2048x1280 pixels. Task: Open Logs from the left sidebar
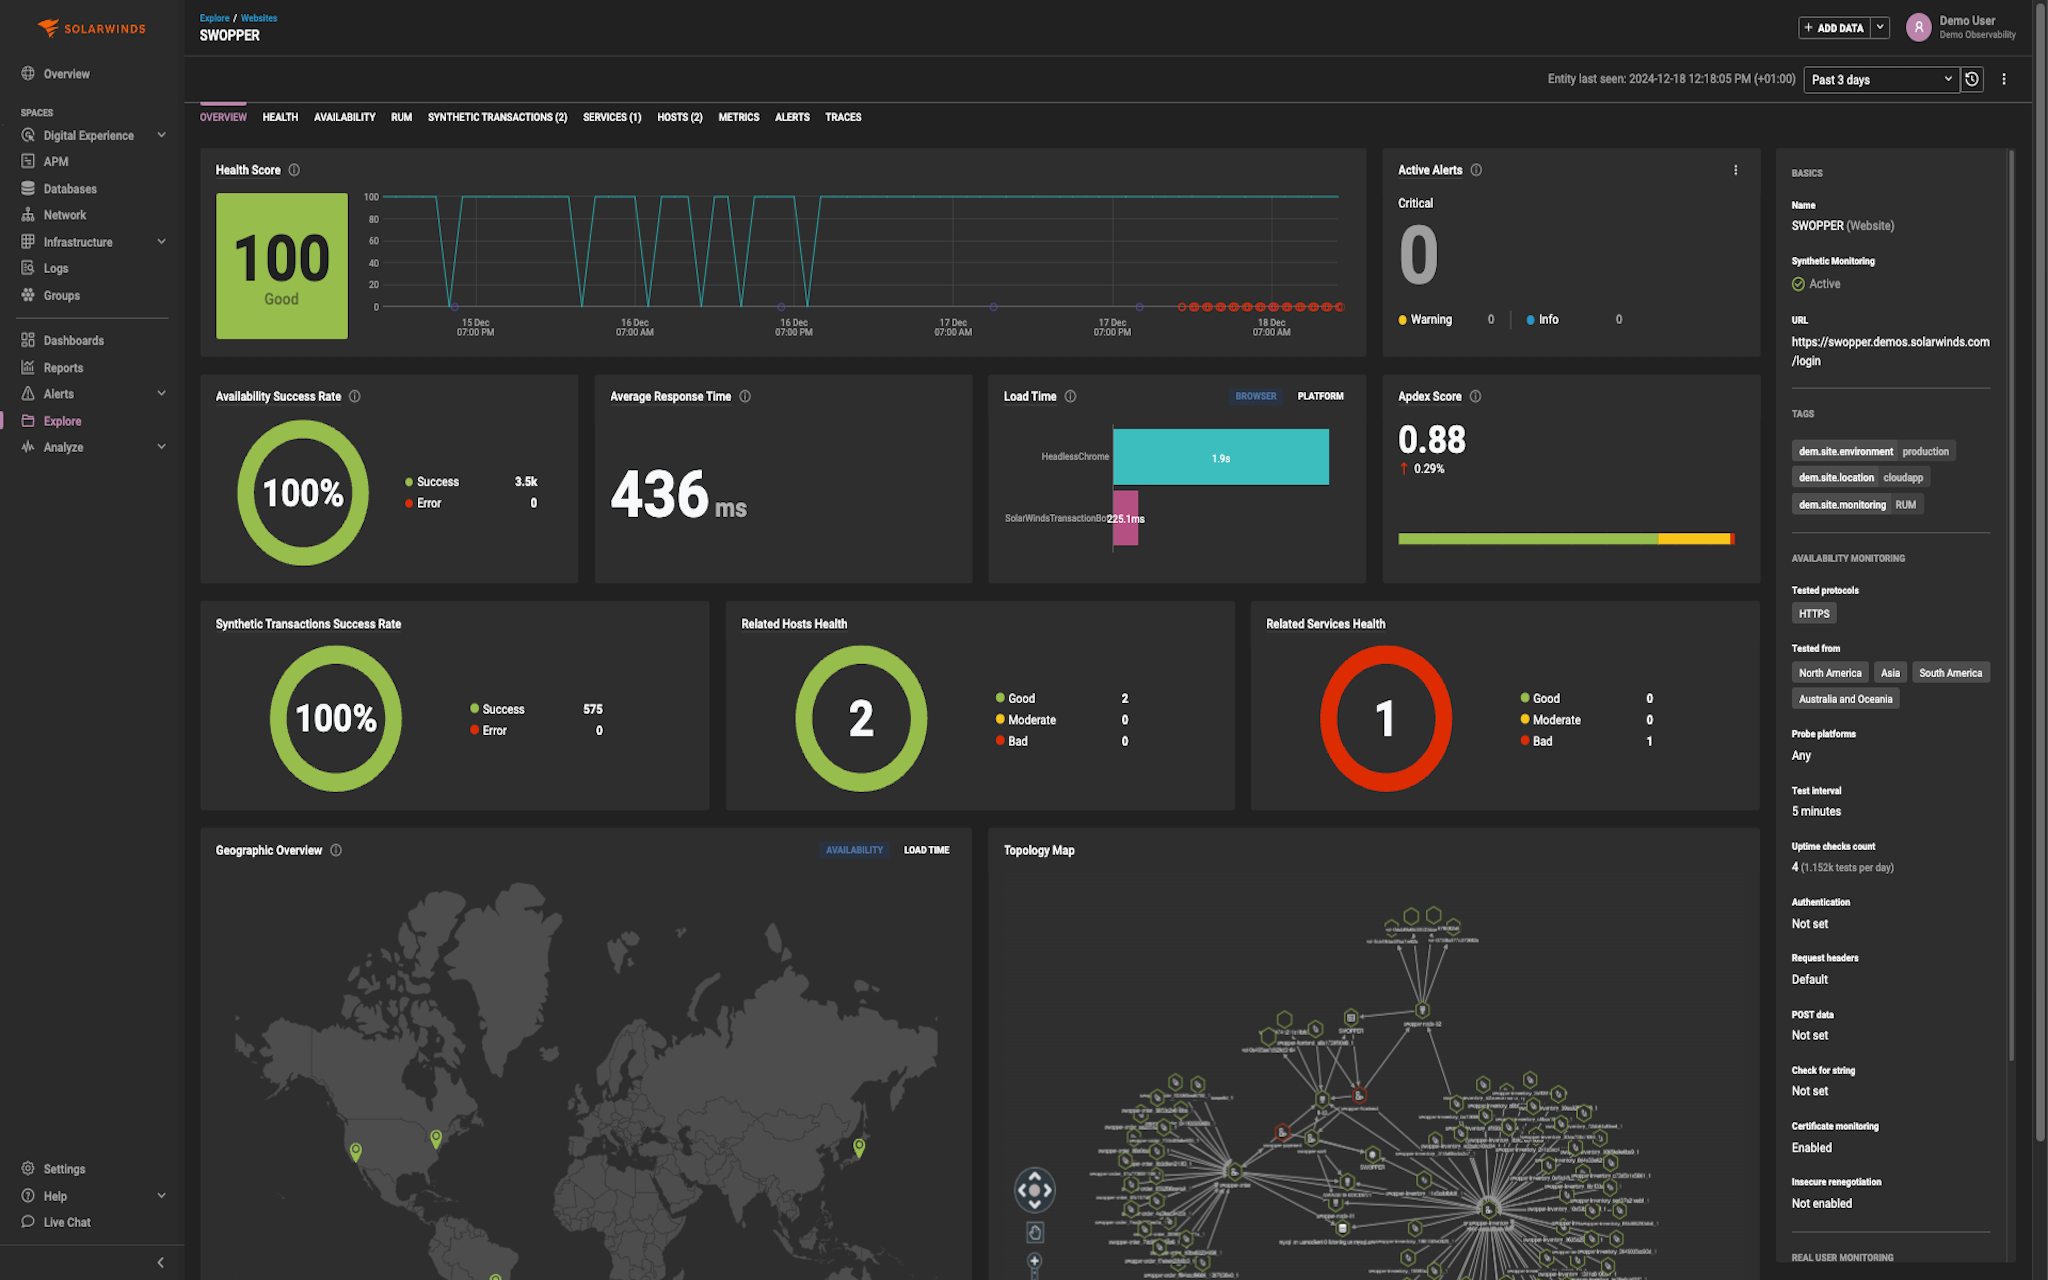tap(55, 268)
